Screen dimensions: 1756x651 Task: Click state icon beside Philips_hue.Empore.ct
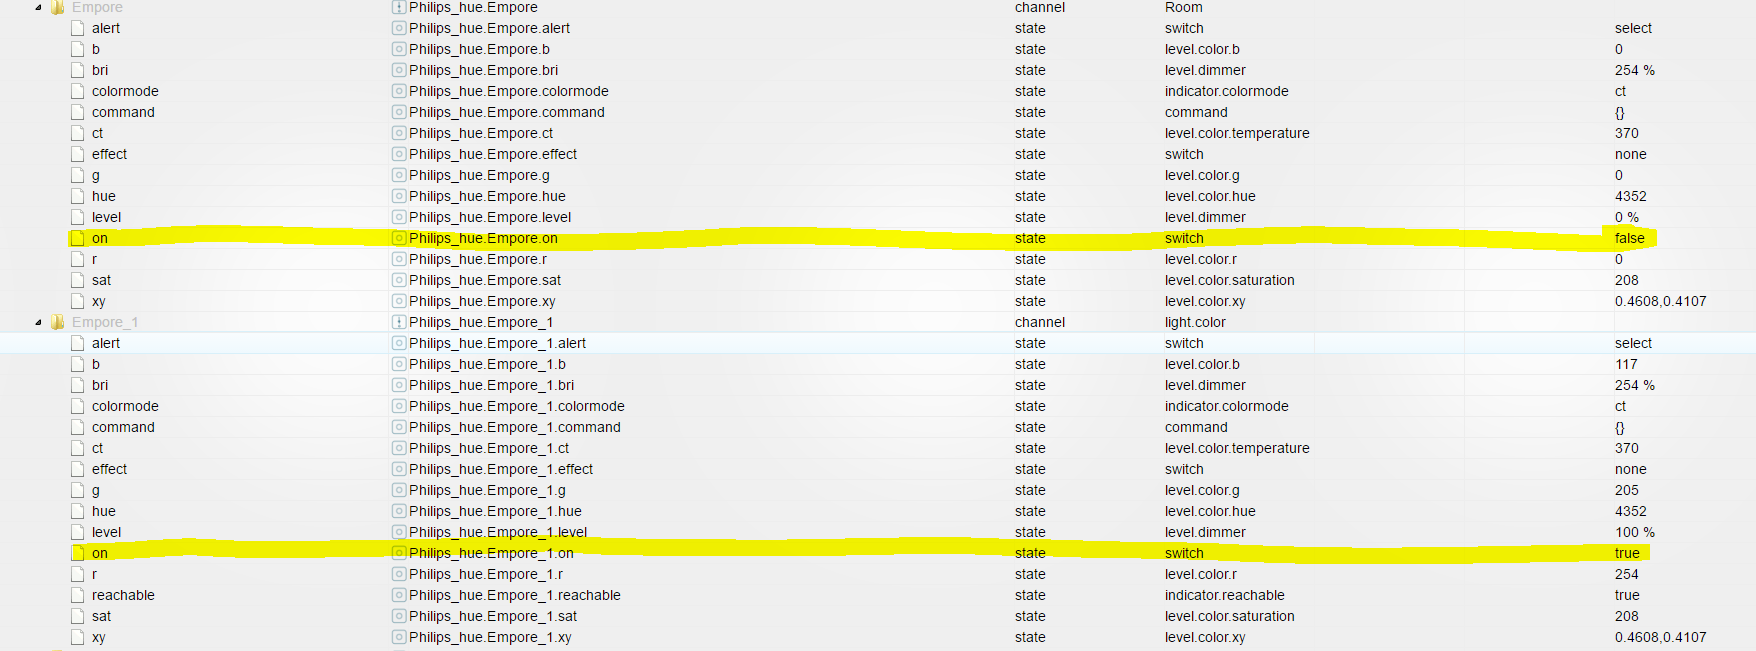click(x=399, y=133)
